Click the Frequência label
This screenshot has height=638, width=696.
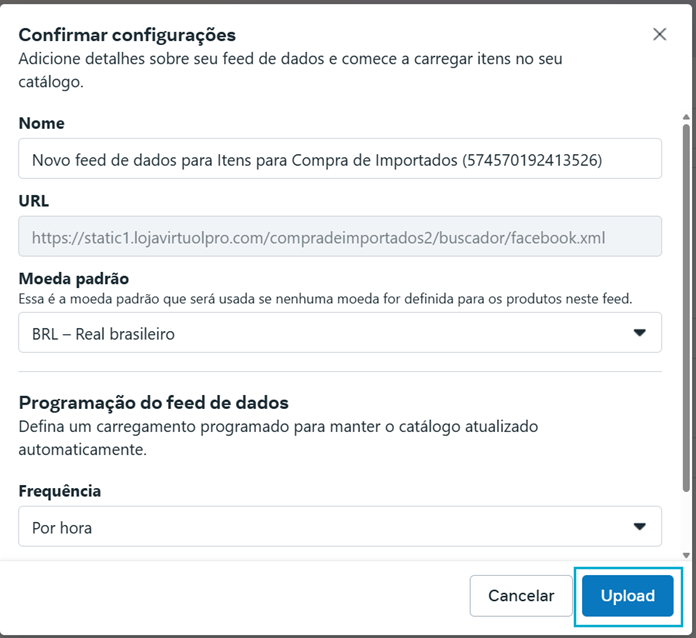click(x=60, y=491)
